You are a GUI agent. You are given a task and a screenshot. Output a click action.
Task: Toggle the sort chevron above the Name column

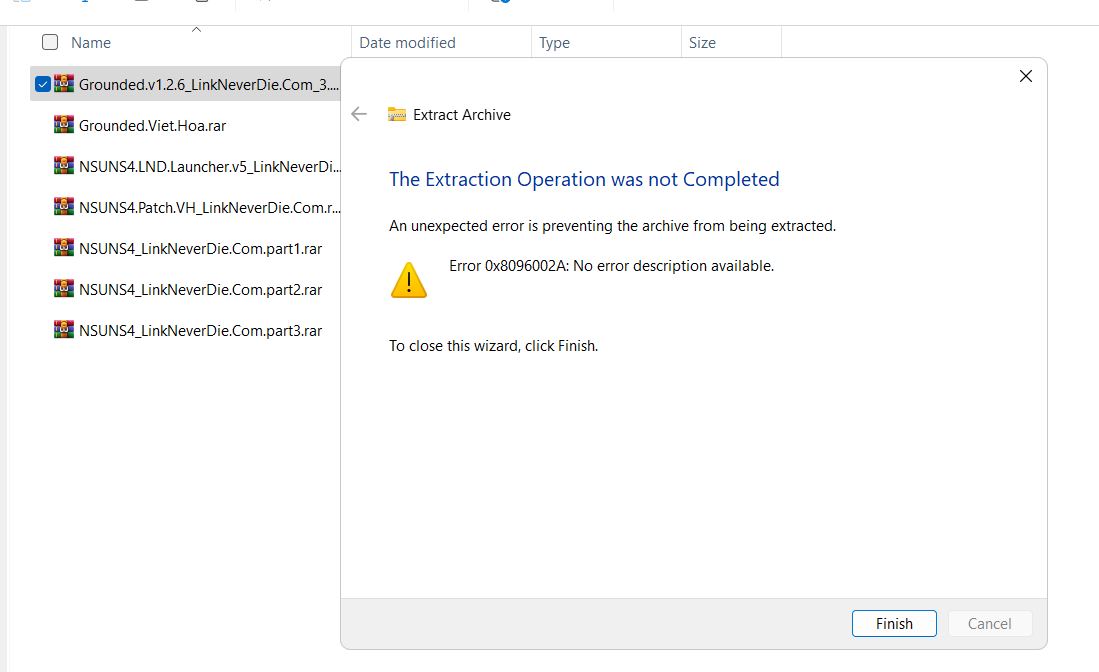point(196,29)
